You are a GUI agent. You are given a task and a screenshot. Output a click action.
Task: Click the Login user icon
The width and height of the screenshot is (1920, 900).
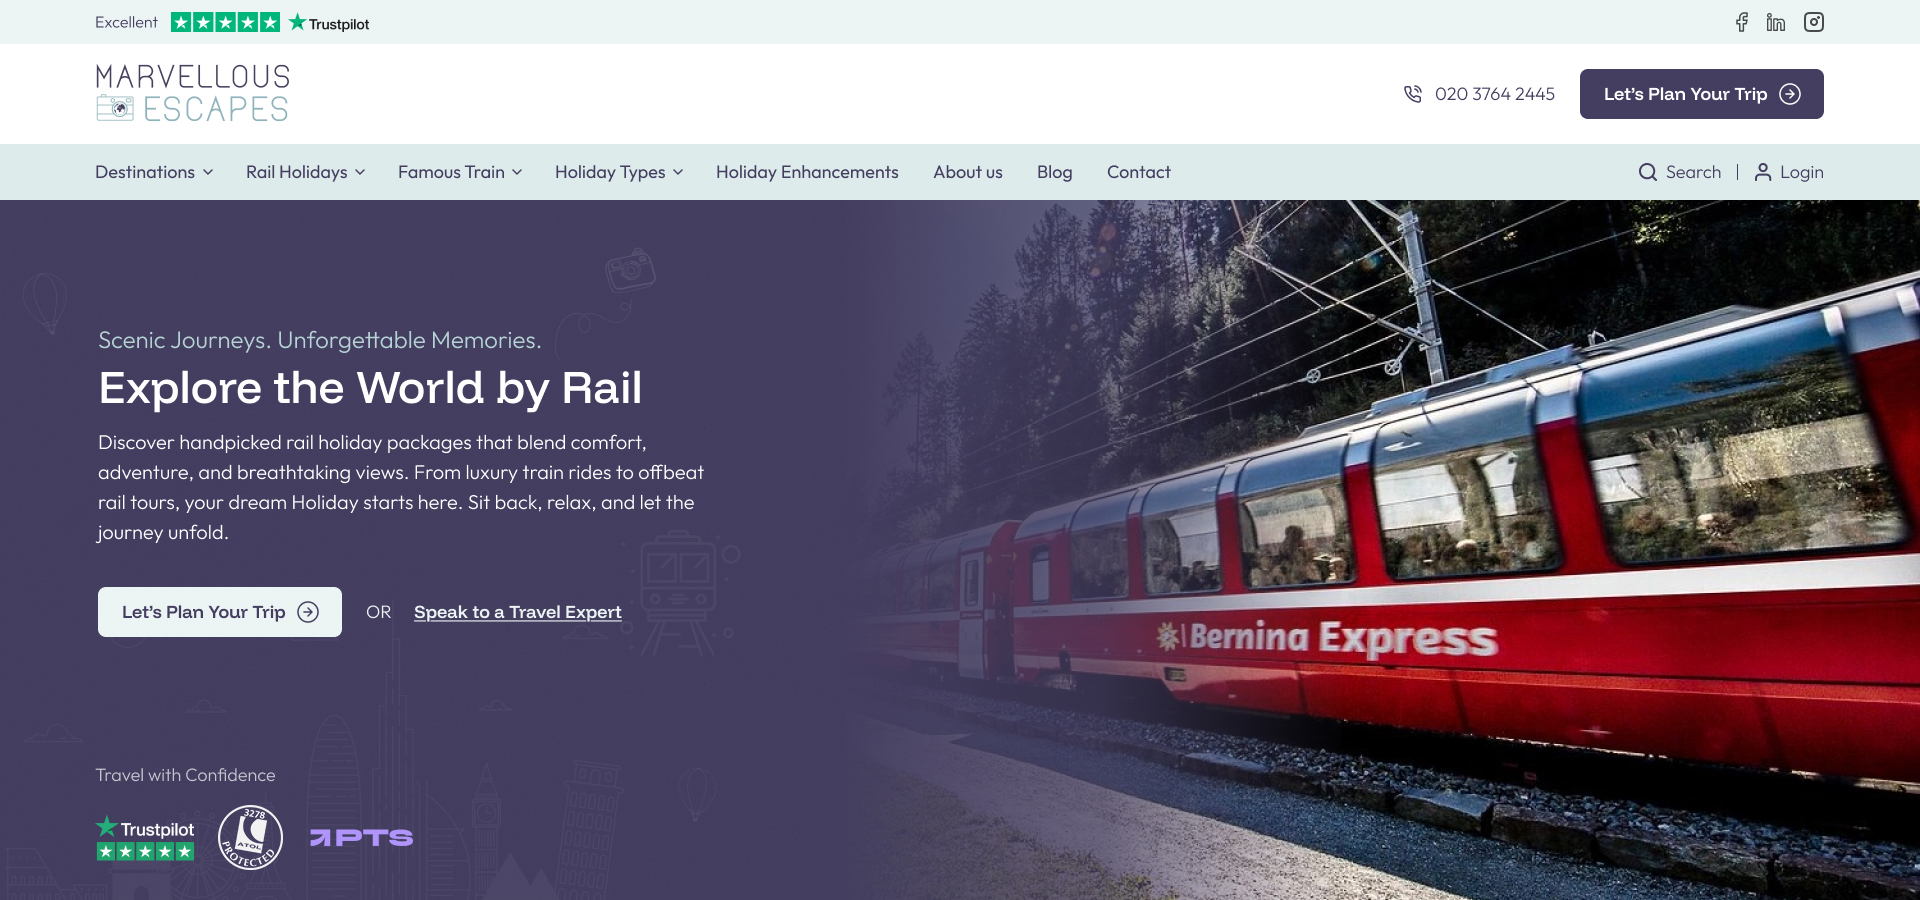pyautogui.click(x=1763, y=172)
